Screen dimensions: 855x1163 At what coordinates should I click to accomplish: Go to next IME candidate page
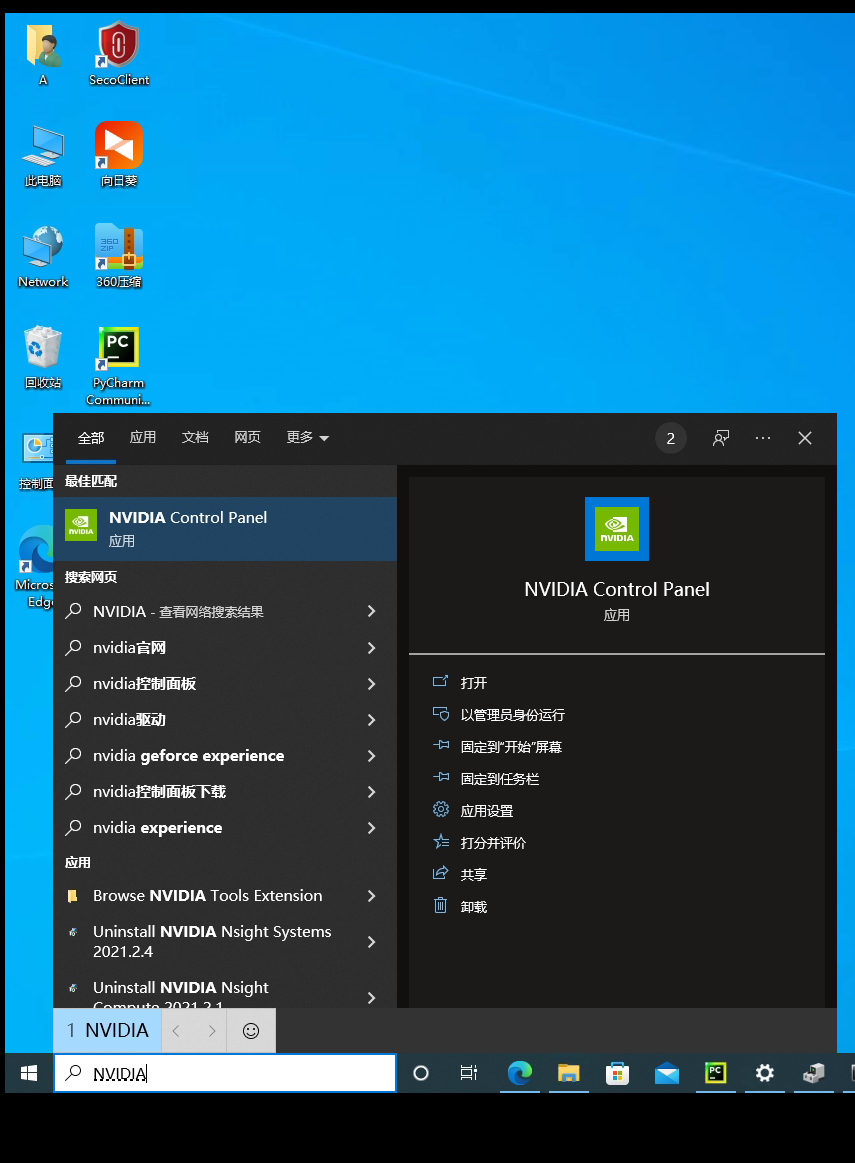click(x=211, y=1030)
